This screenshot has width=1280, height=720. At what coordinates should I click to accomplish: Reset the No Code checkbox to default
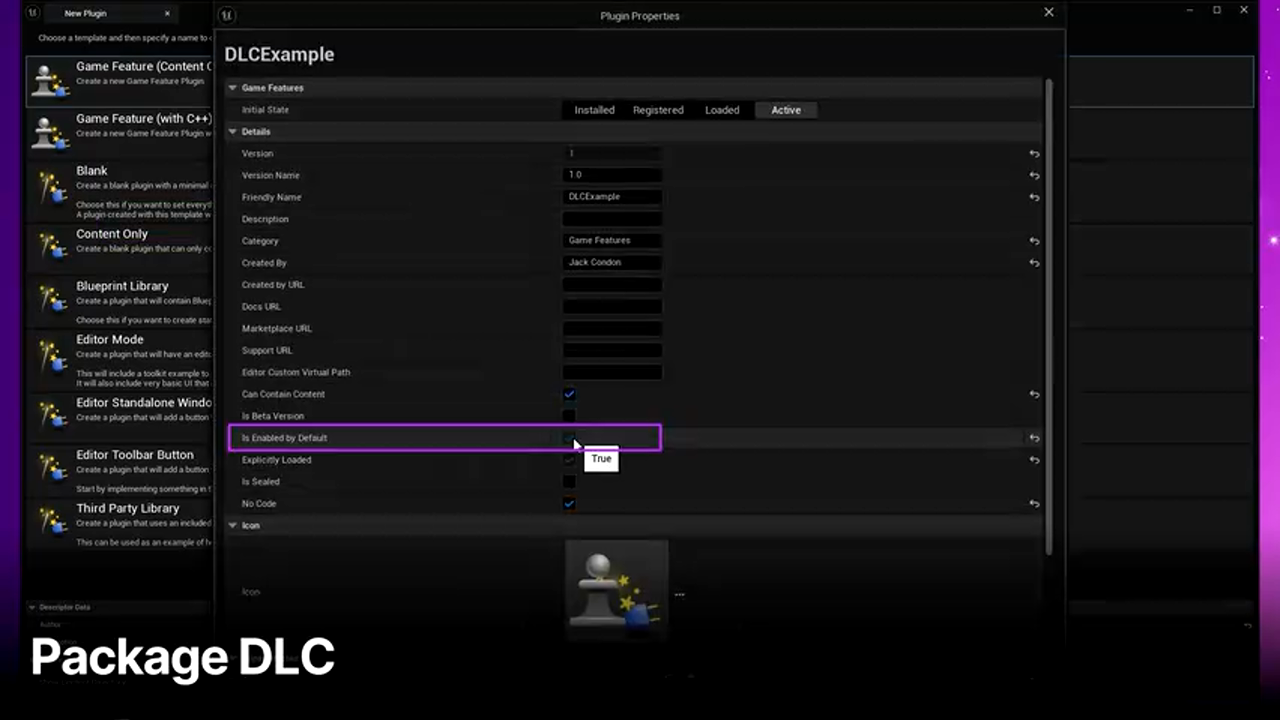pos(1034,504)
